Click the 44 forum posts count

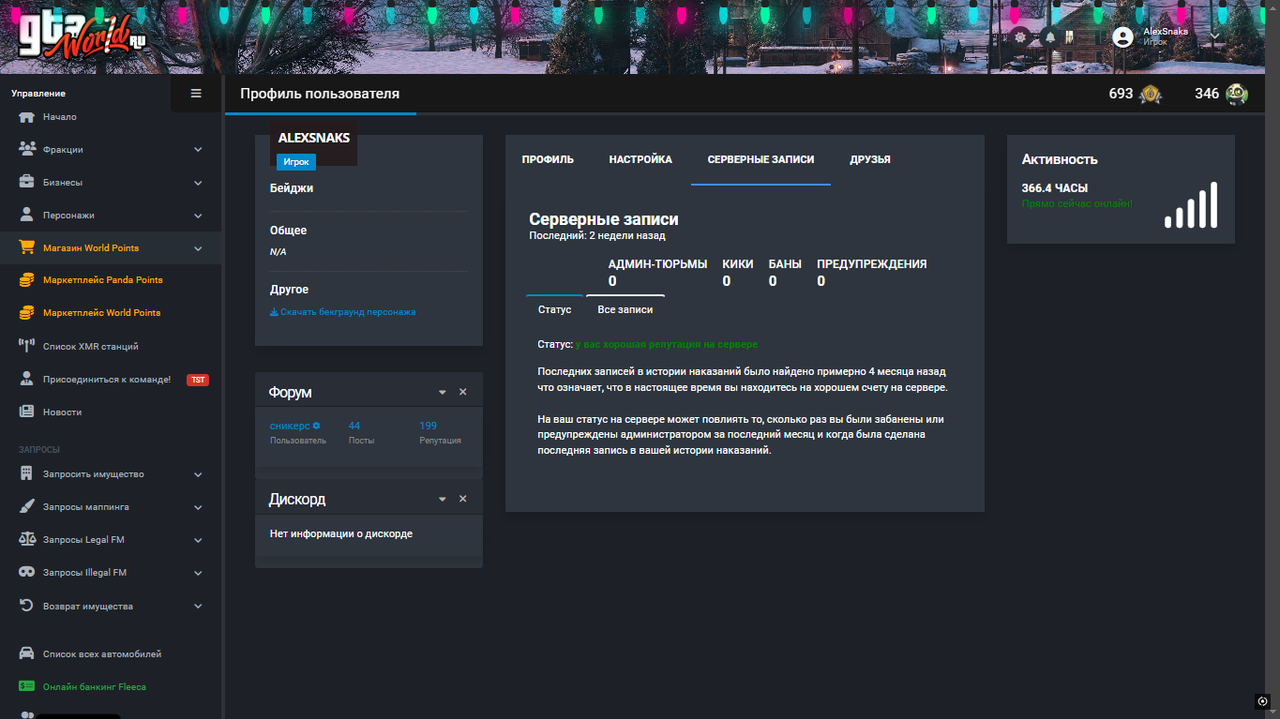pyautogui.click(x=354, y=426)
